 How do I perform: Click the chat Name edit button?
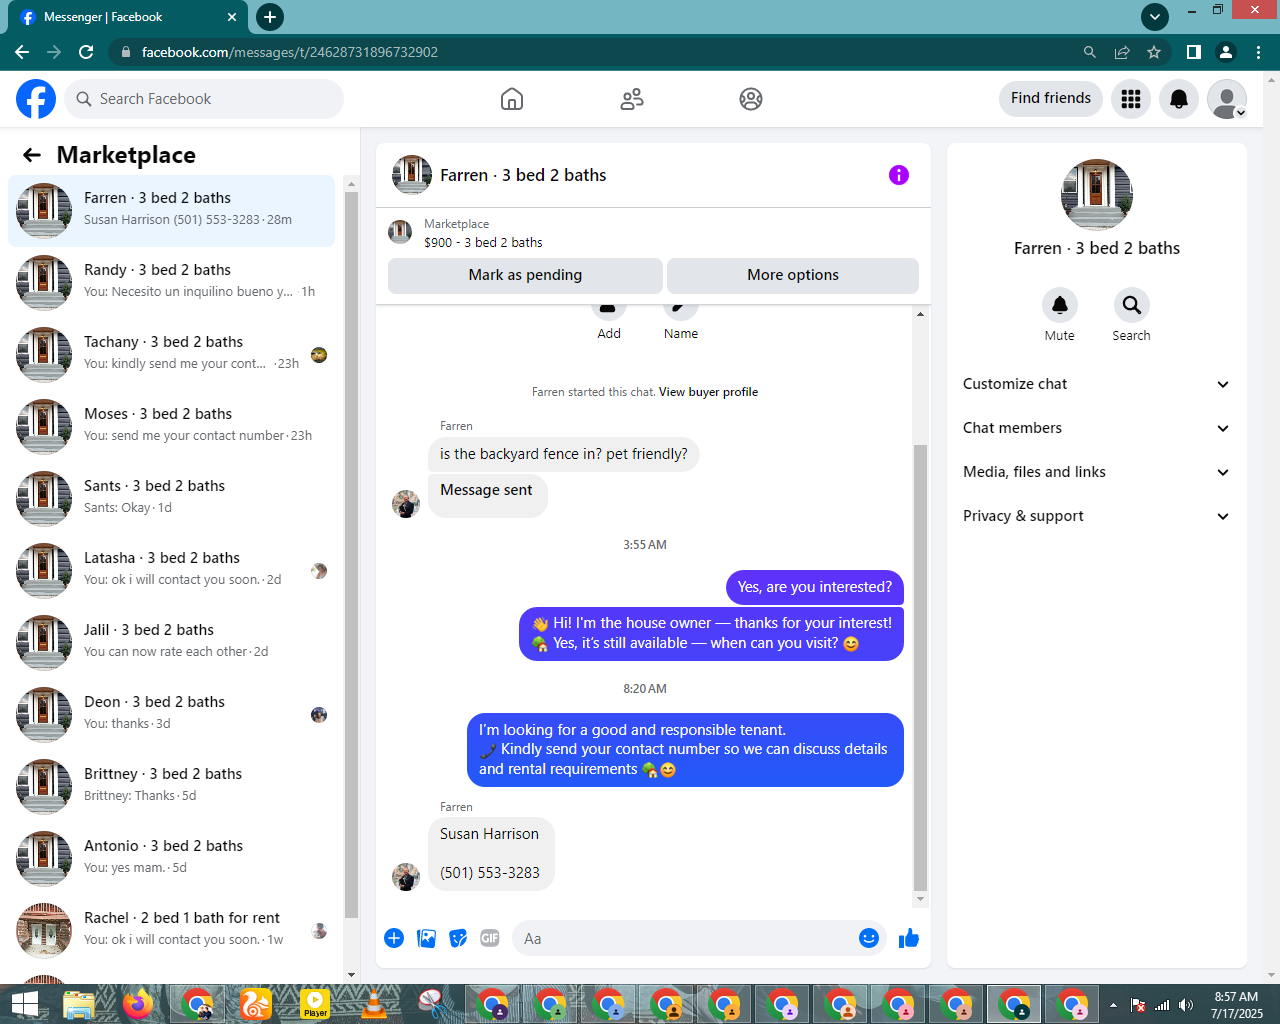[681, 320]
